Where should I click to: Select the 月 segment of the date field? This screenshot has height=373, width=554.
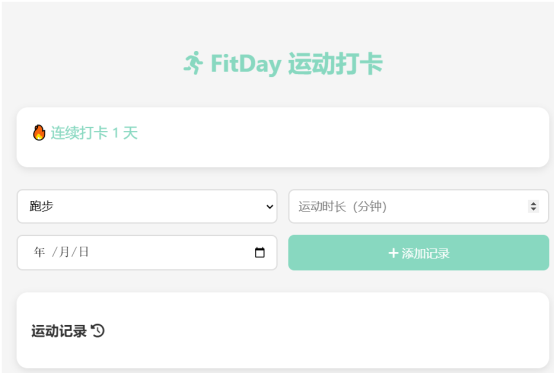[64, 252]
